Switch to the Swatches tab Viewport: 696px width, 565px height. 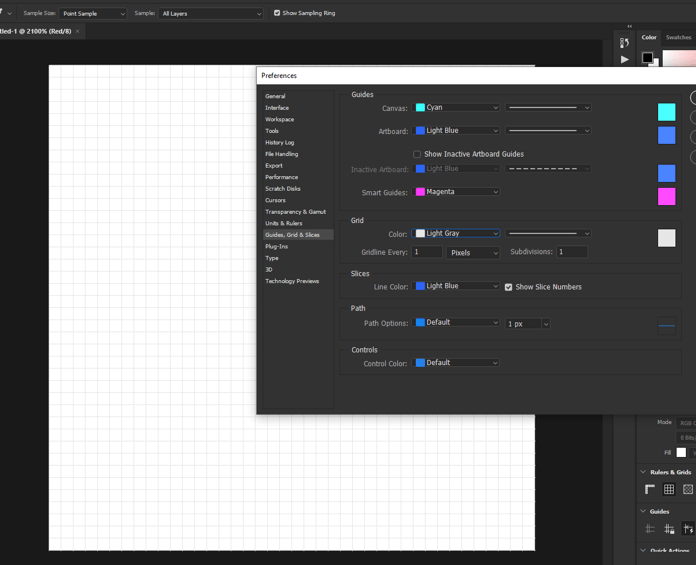pos(678,37)
